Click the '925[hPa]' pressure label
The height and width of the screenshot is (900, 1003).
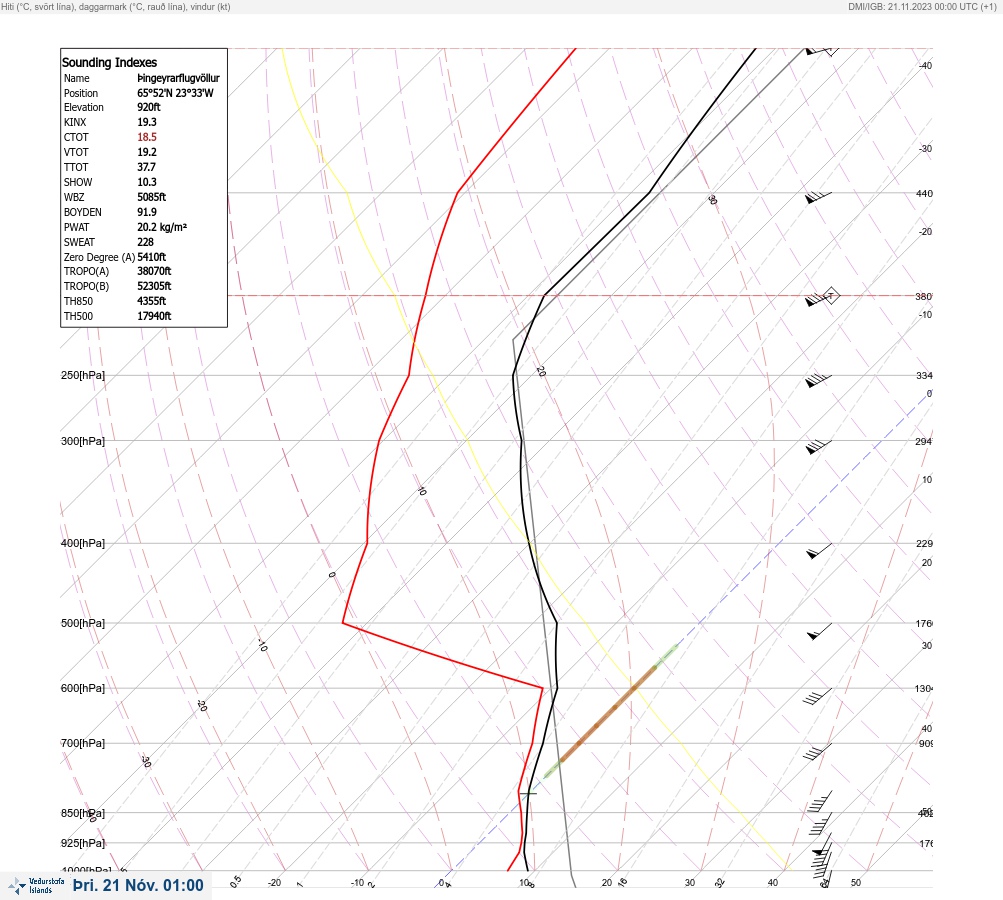[83, 843]
